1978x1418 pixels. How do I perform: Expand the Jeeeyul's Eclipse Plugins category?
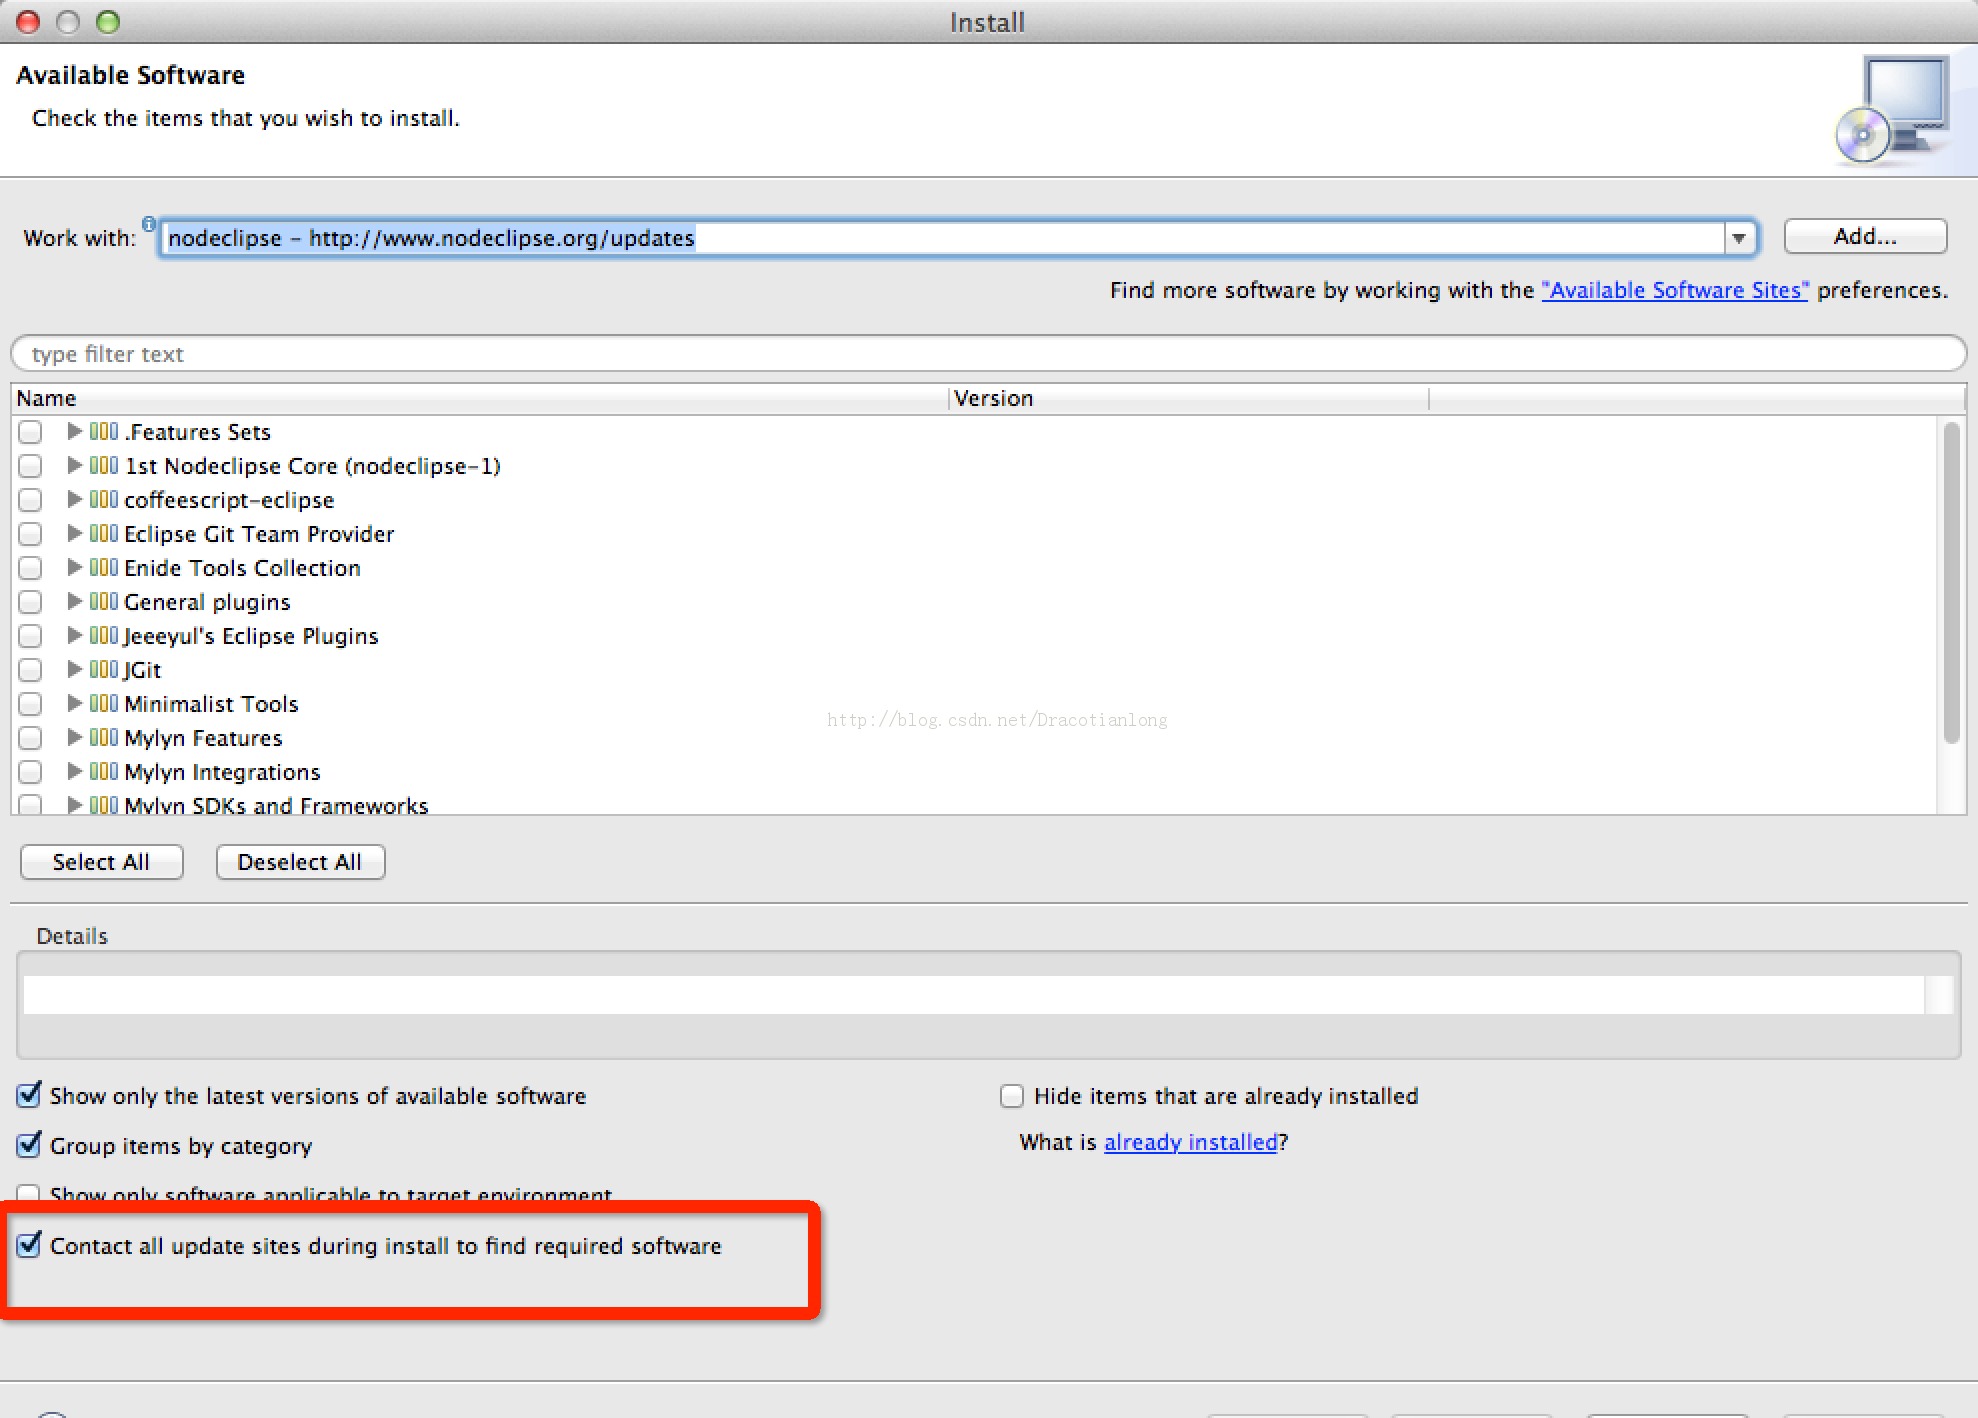[74, 635]
